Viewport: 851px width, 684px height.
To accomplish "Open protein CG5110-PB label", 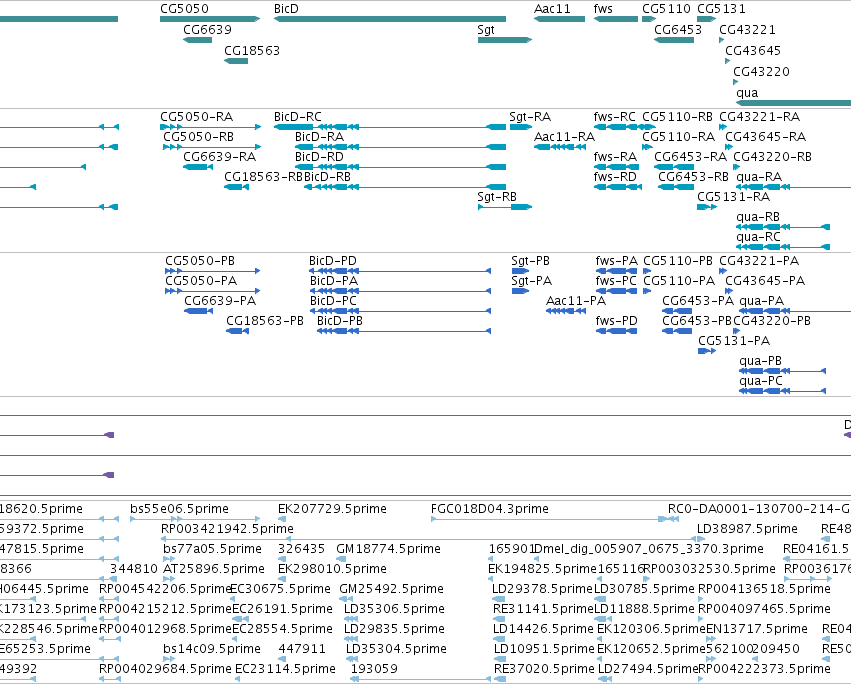I will click(678, 261).
